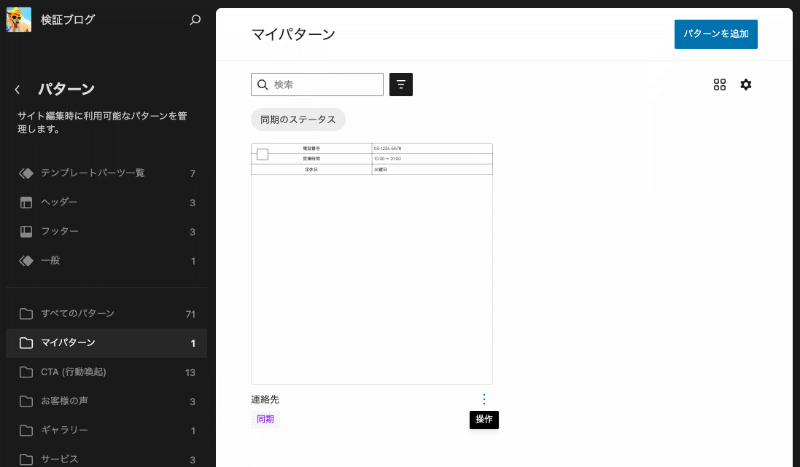Click the すべてのパターン folder icon
The image size is (800, 467).
click(26, 313)
